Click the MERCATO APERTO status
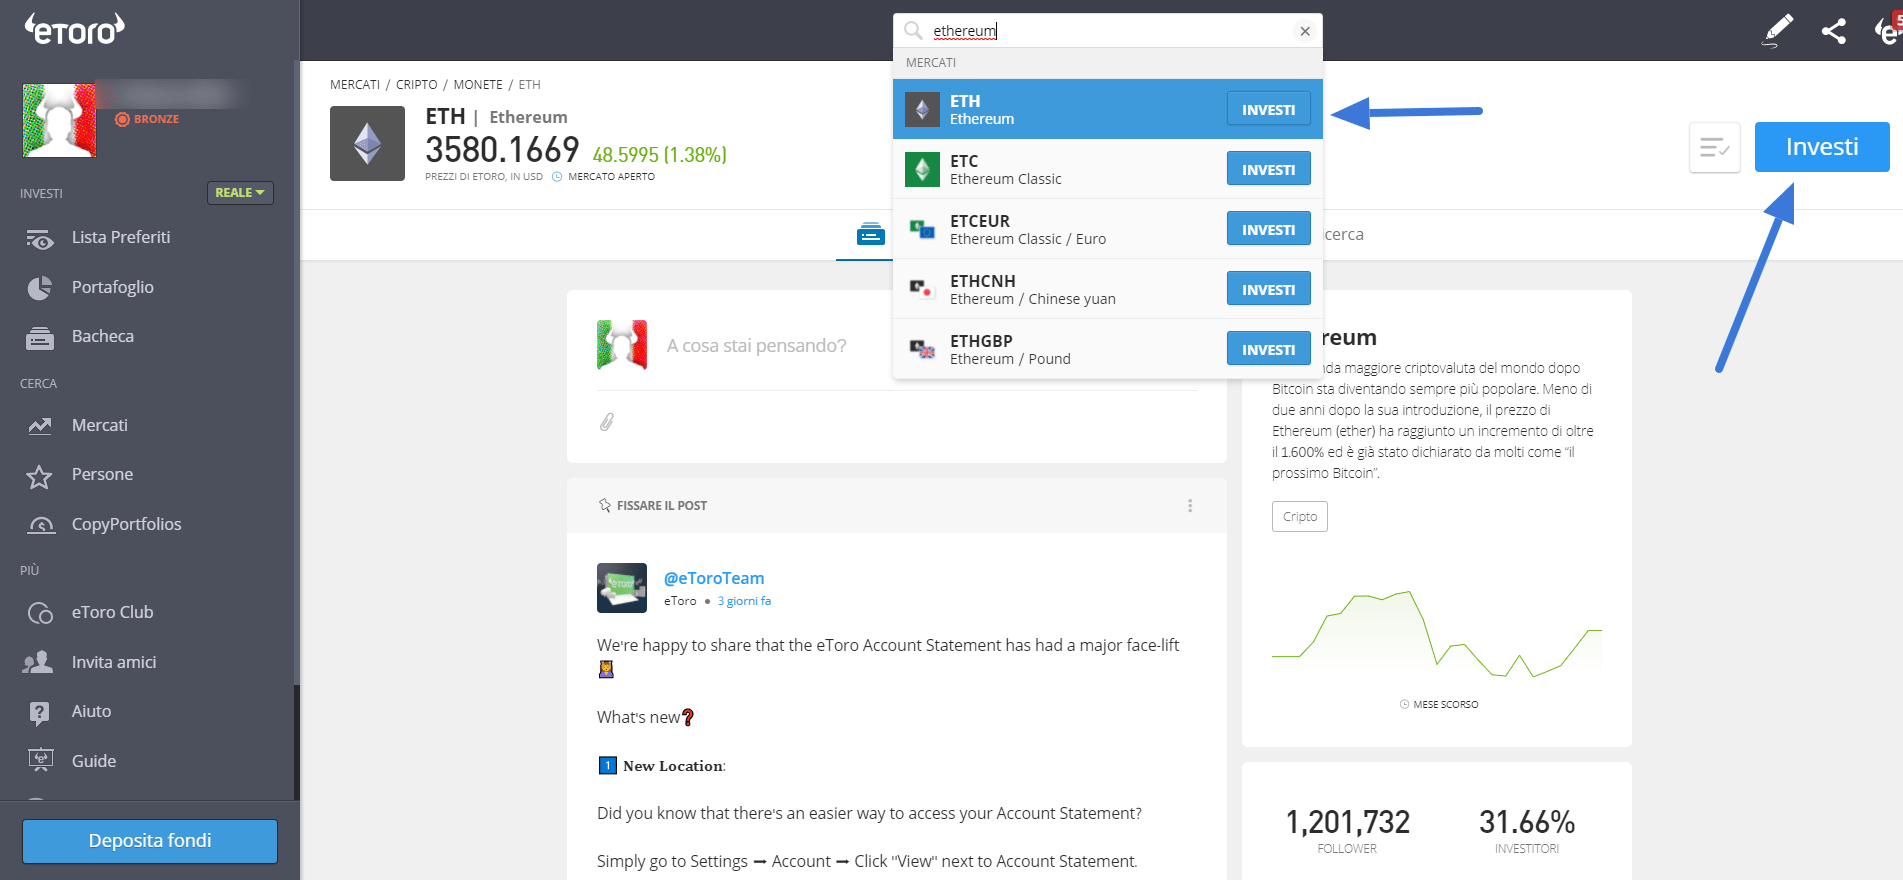The height and width of the screenshot is (880, 1903). (604, 177)
